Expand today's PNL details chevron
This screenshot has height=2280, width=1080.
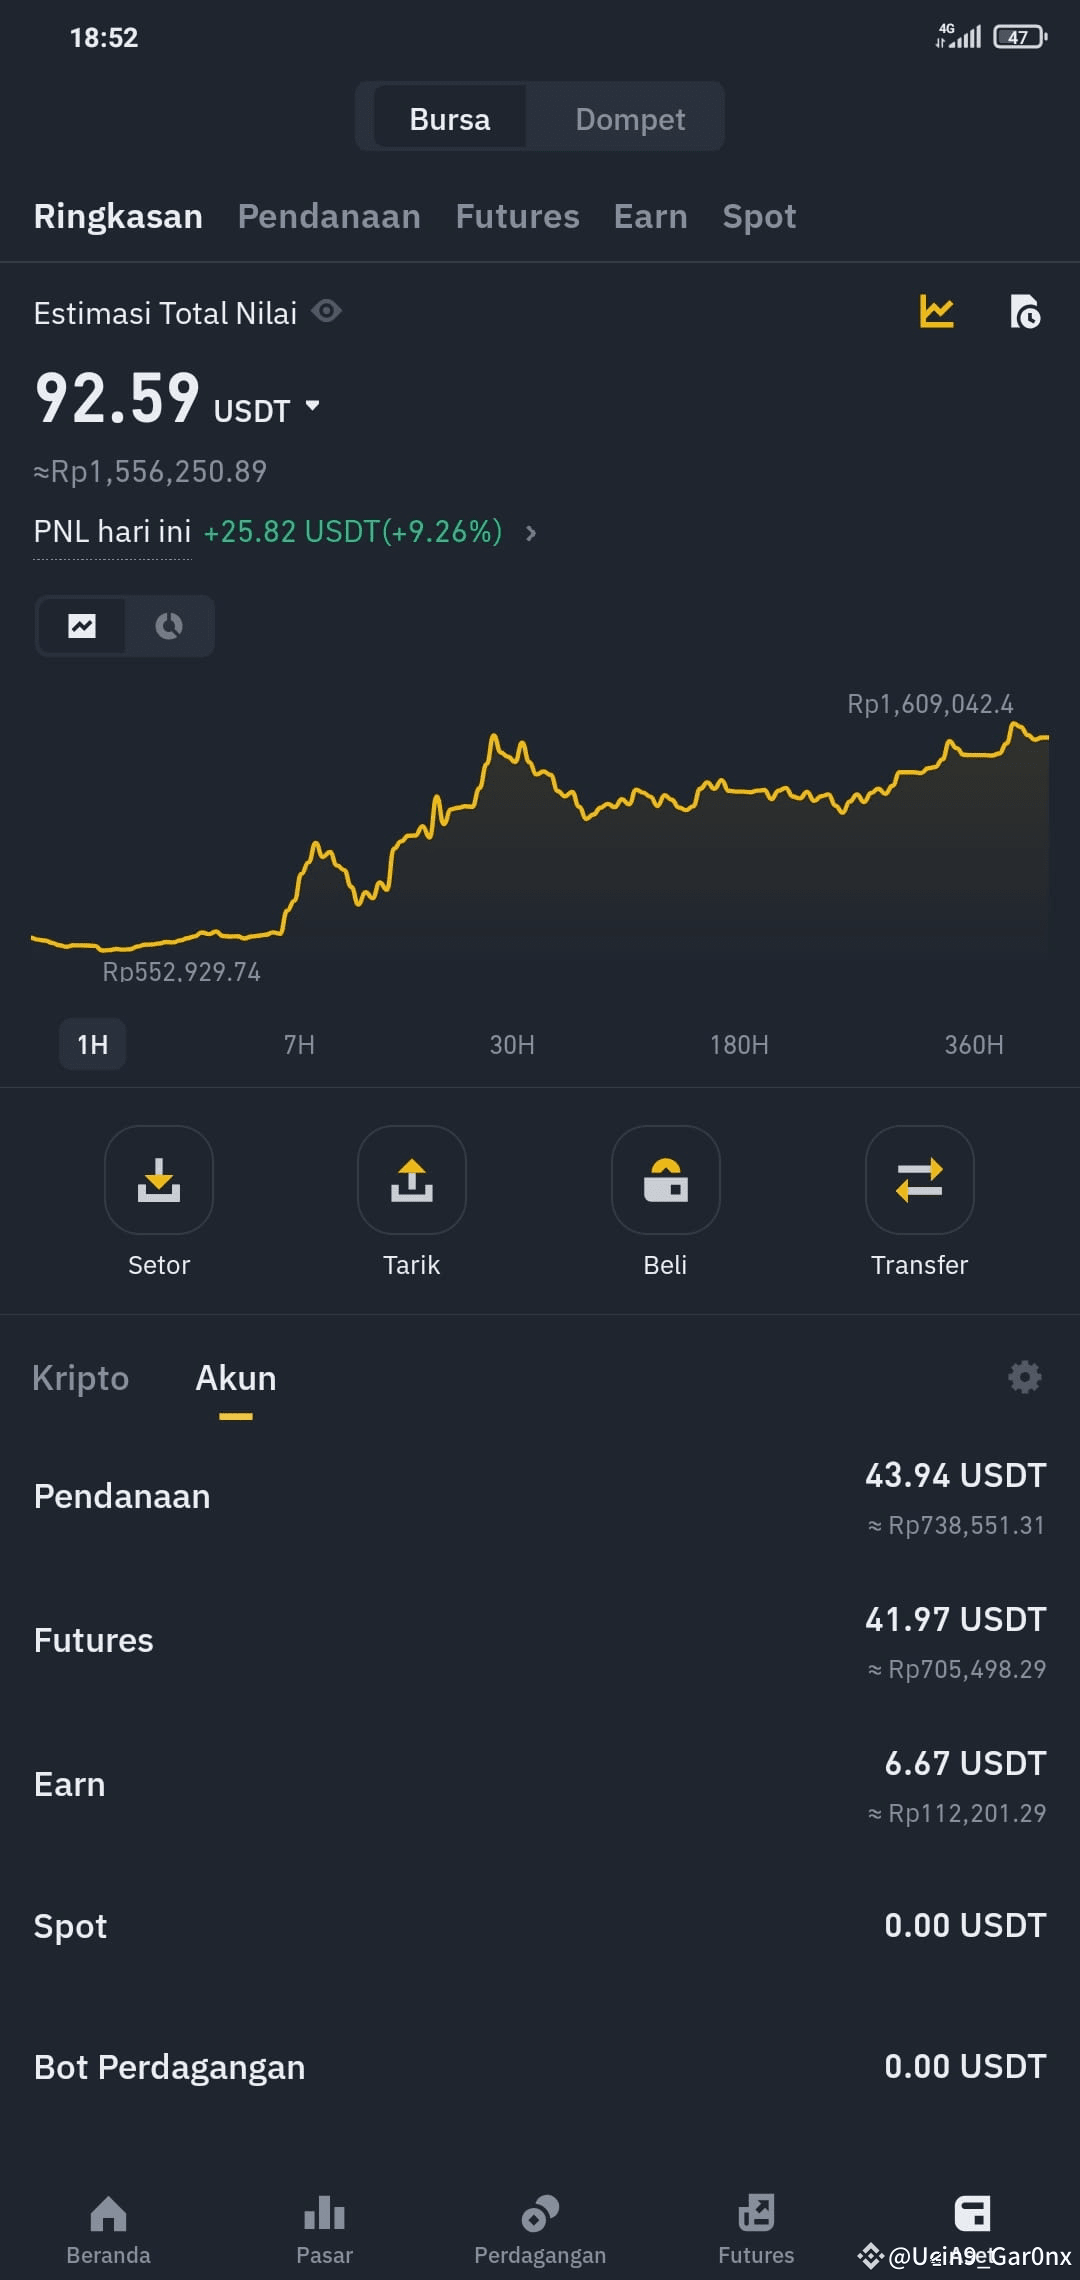pos(531,533)
